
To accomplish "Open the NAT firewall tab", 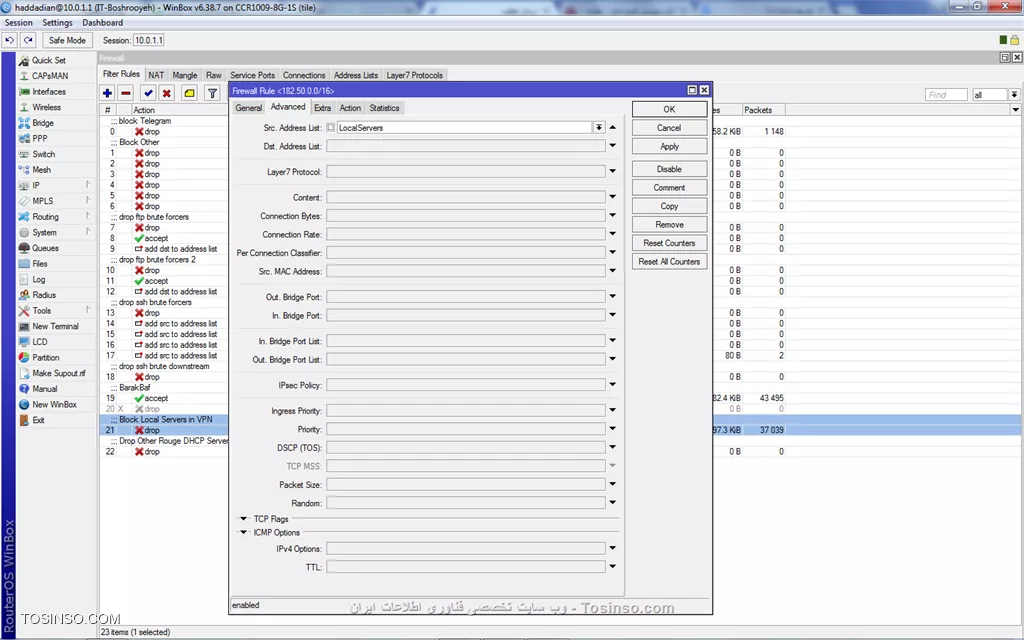I will (156, 75).
